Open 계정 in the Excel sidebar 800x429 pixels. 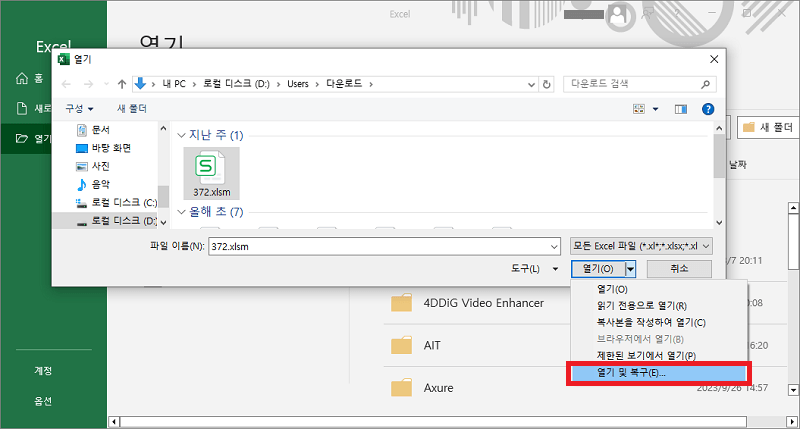click(x=43, y=371)
